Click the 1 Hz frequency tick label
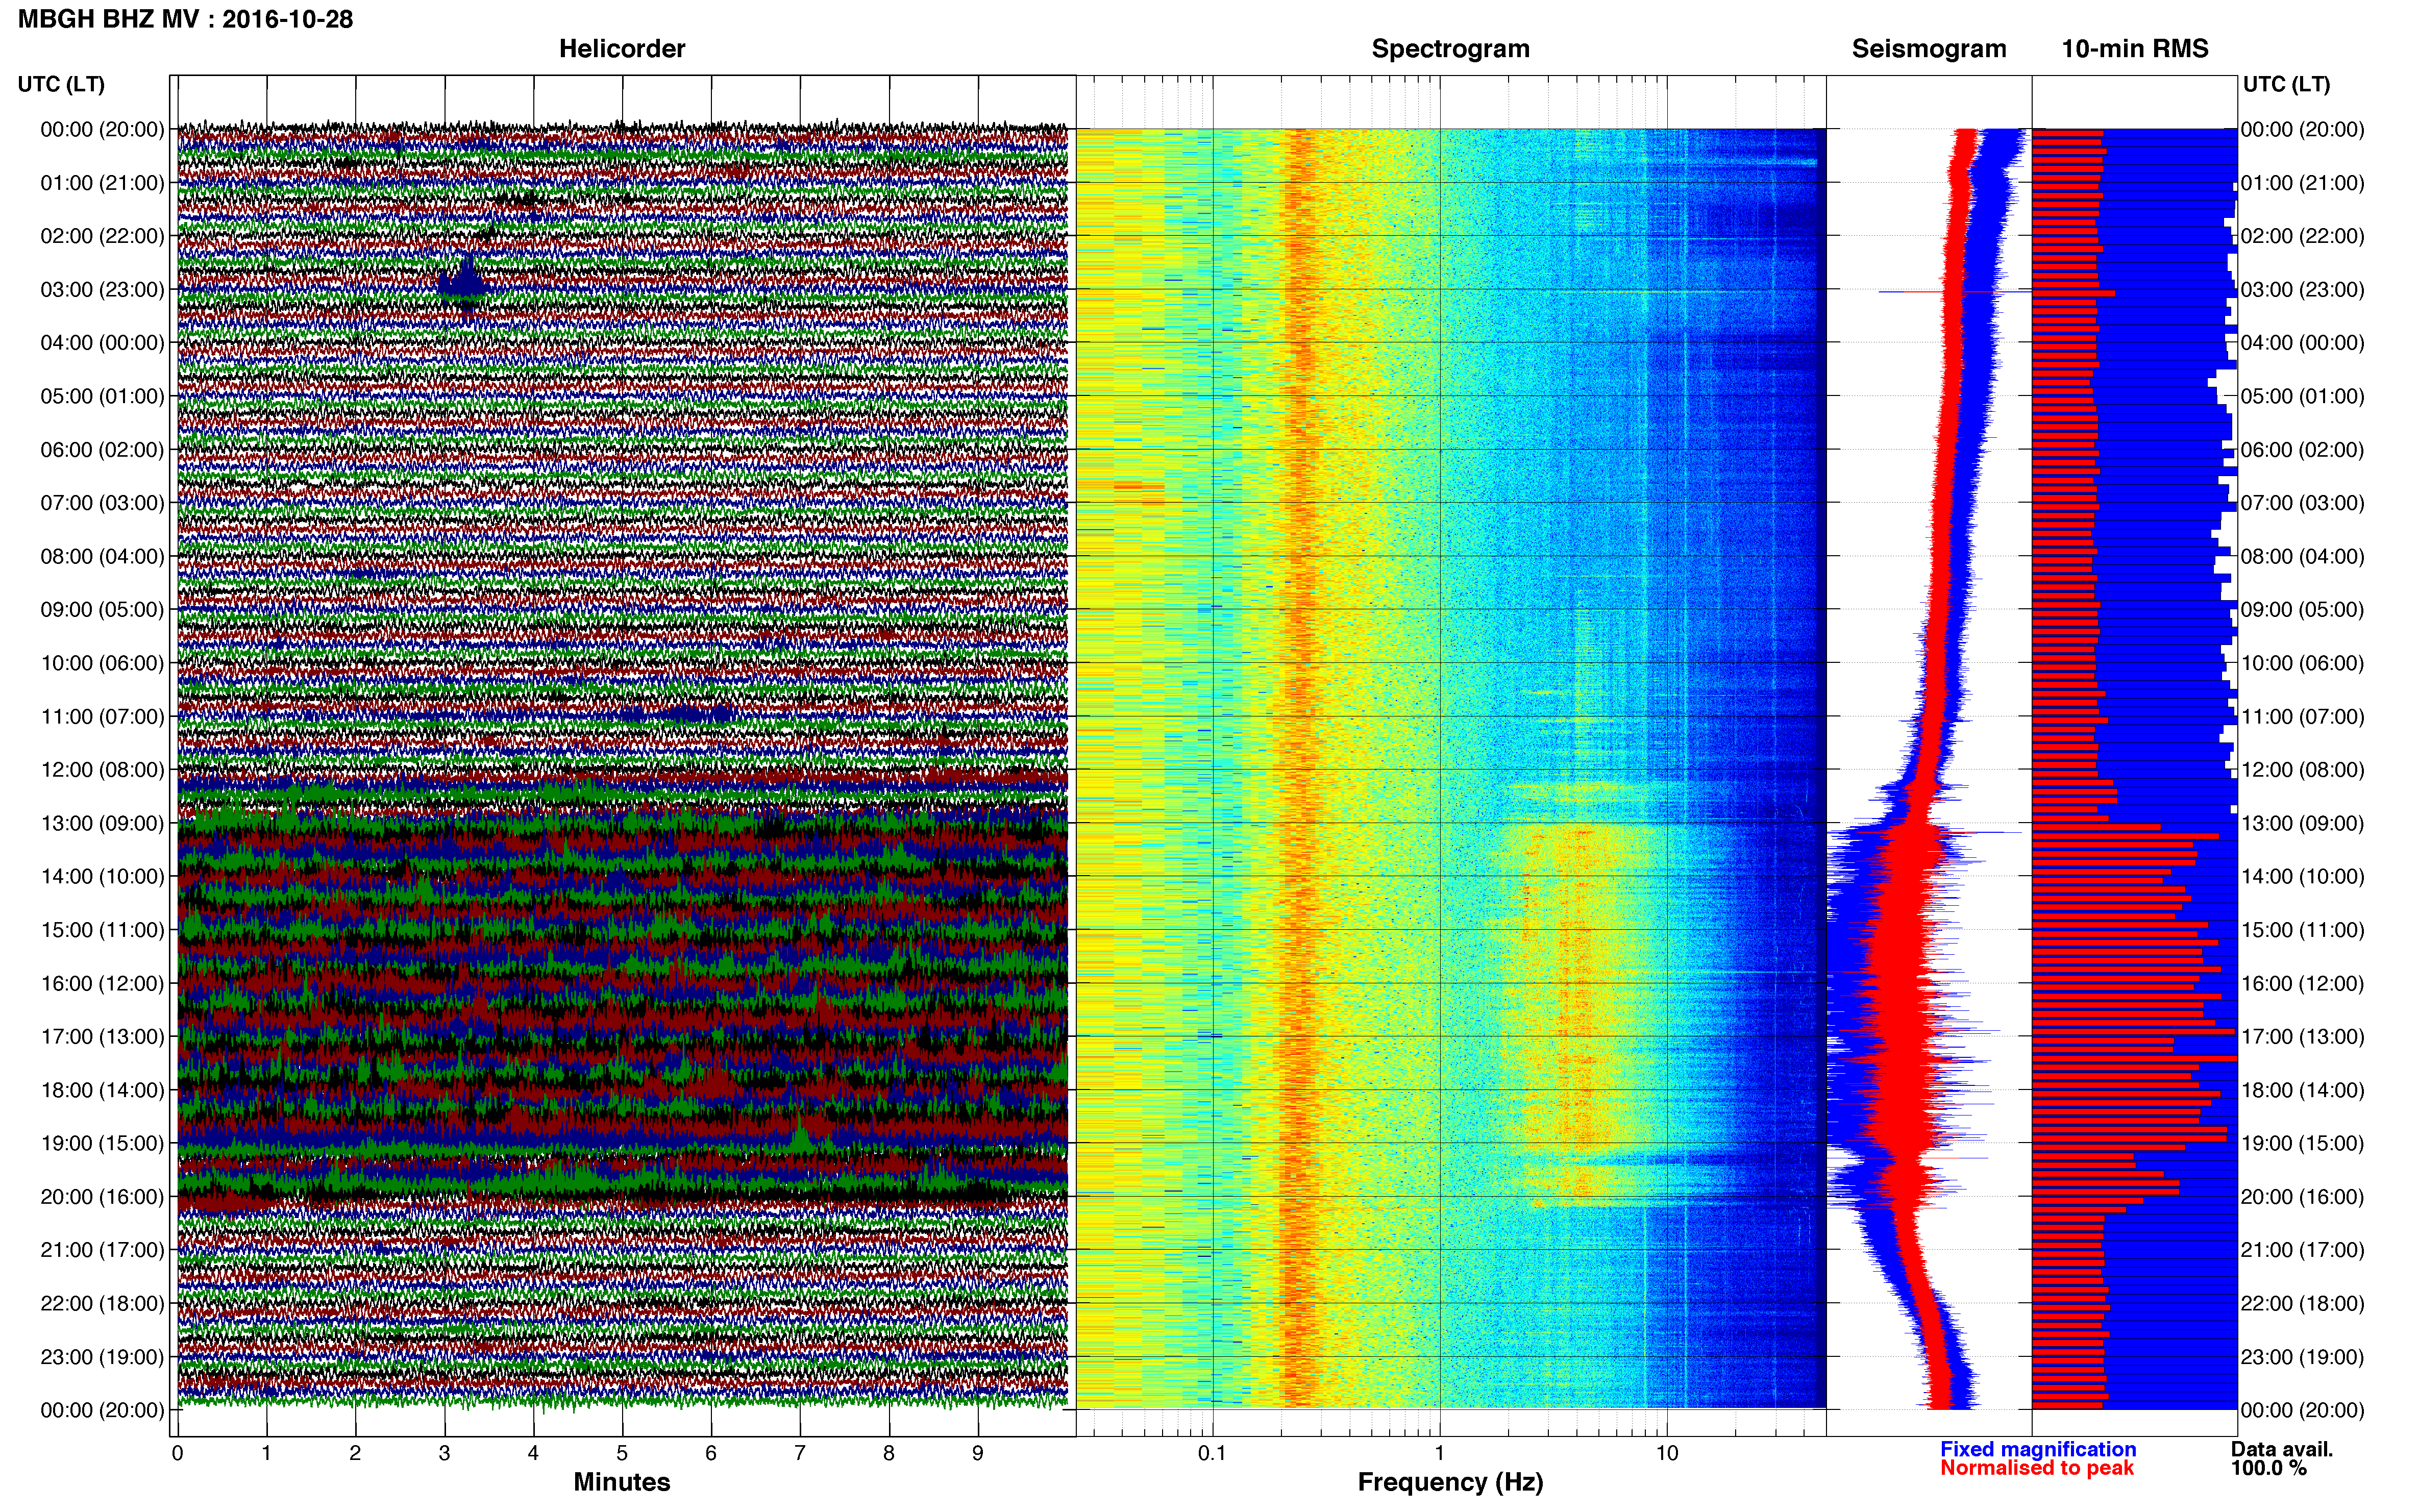The image size is (2419, 1512). tap(1440, 1454)
